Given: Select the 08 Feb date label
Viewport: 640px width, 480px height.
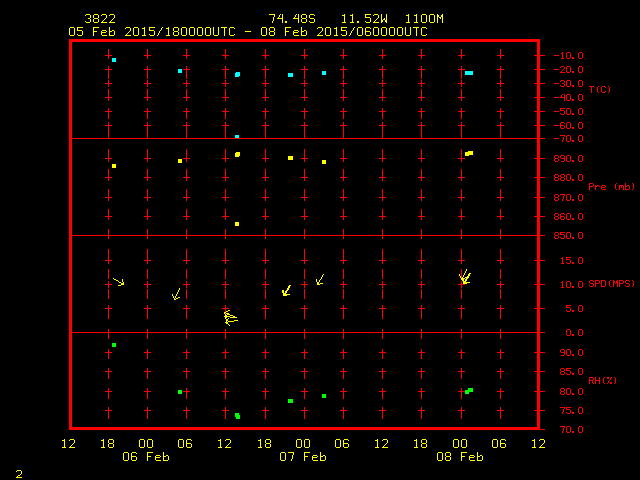Looking at the screenshot, I should (460, 457).
